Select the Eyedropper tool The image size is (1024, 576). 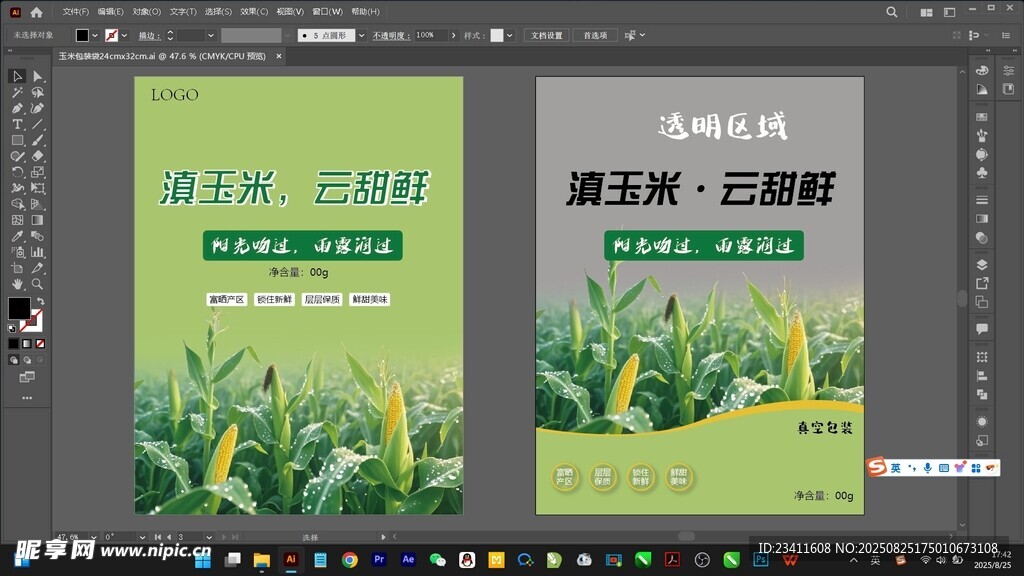17,236
